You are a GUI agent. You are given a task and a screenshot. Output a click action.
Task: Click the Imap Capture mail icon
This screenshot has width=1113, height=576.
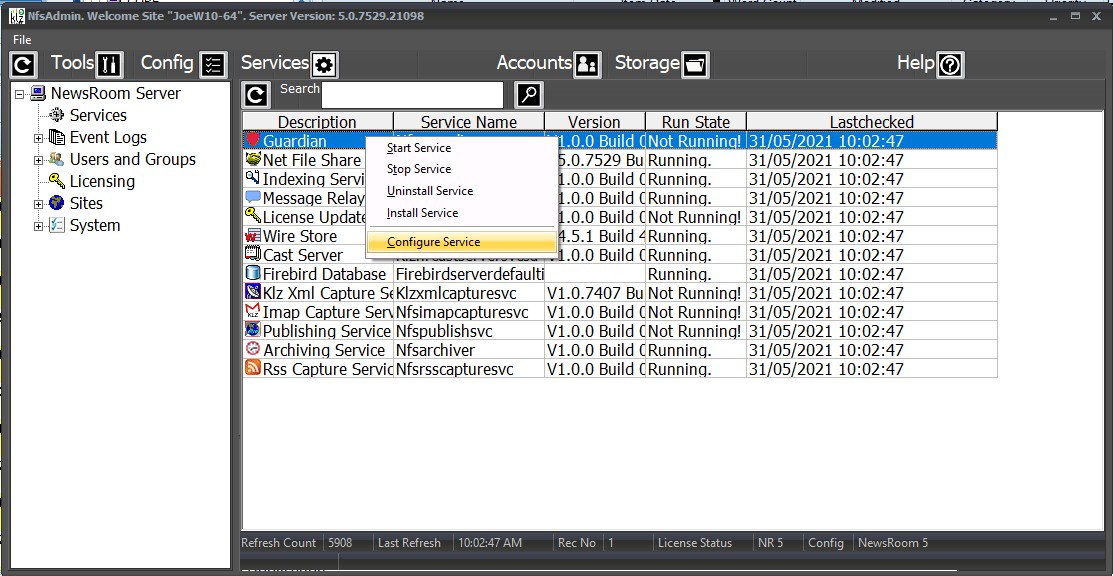coord(253,311)
